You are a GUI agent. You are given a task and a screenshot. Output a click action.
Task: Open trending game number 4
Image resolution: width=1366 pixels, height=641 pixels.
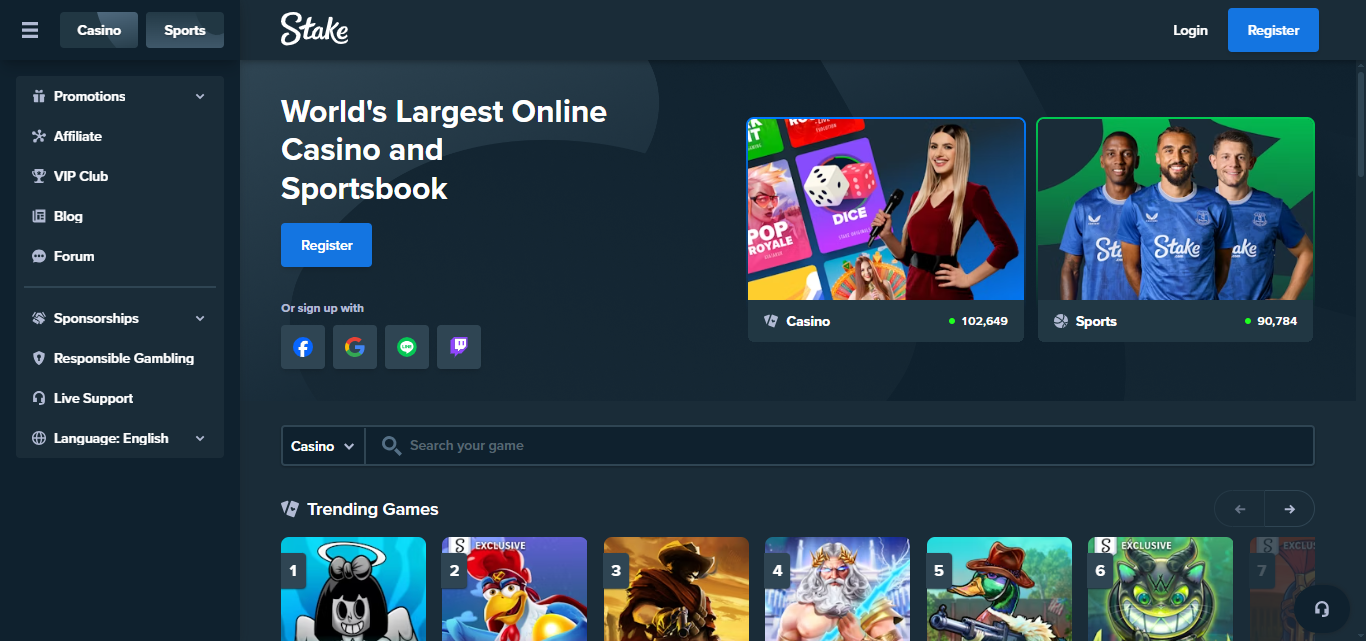tap(838, 589)
